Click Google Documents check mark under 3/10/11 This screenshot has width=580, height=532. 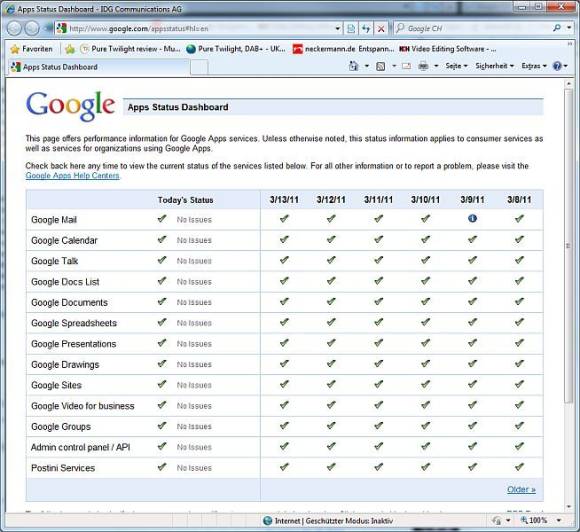(x=425, y=302)
